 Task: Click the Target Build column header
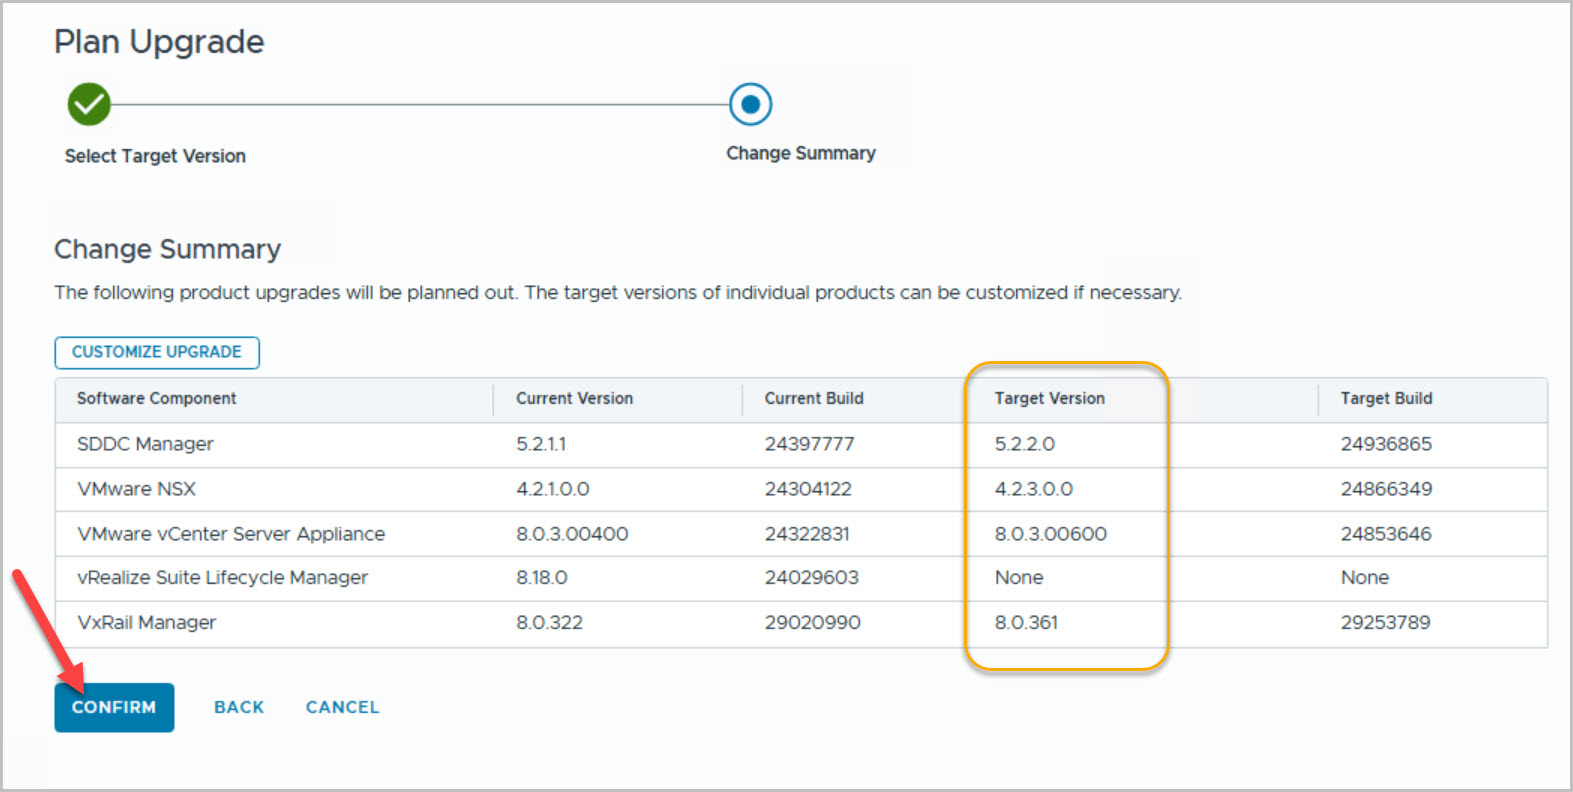tap(1386, 398)
